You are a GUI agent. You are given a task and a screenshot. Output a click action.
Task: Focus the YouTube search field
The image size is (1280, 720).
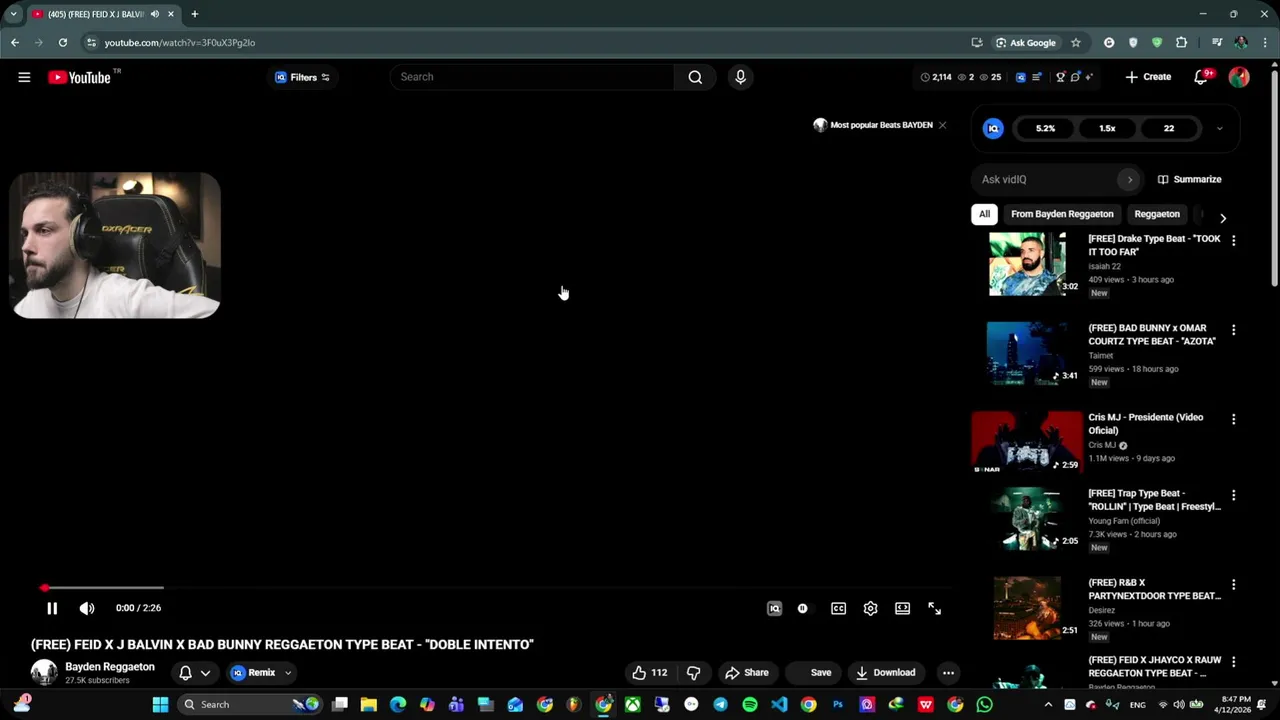(x=532, y=77)
